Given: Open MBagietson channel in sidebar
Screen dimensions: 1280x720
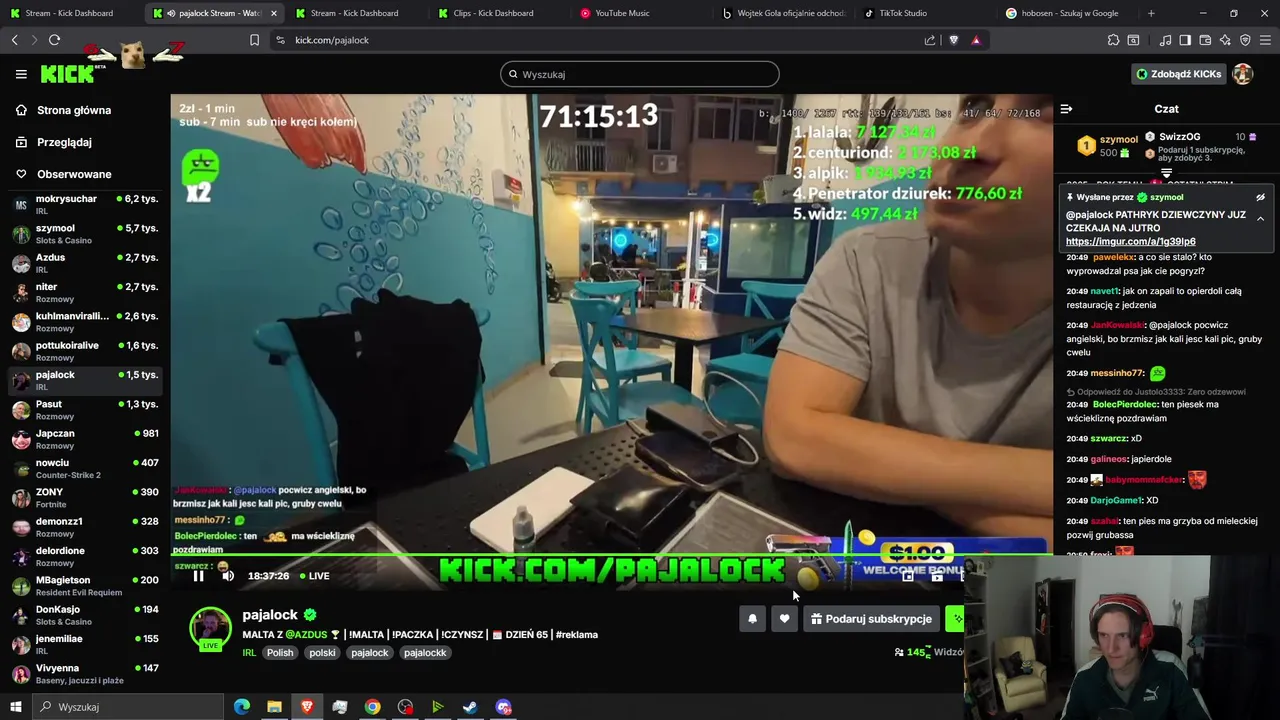Looking at the screenshot, I should pyautogui.click(x=85, y=585).
